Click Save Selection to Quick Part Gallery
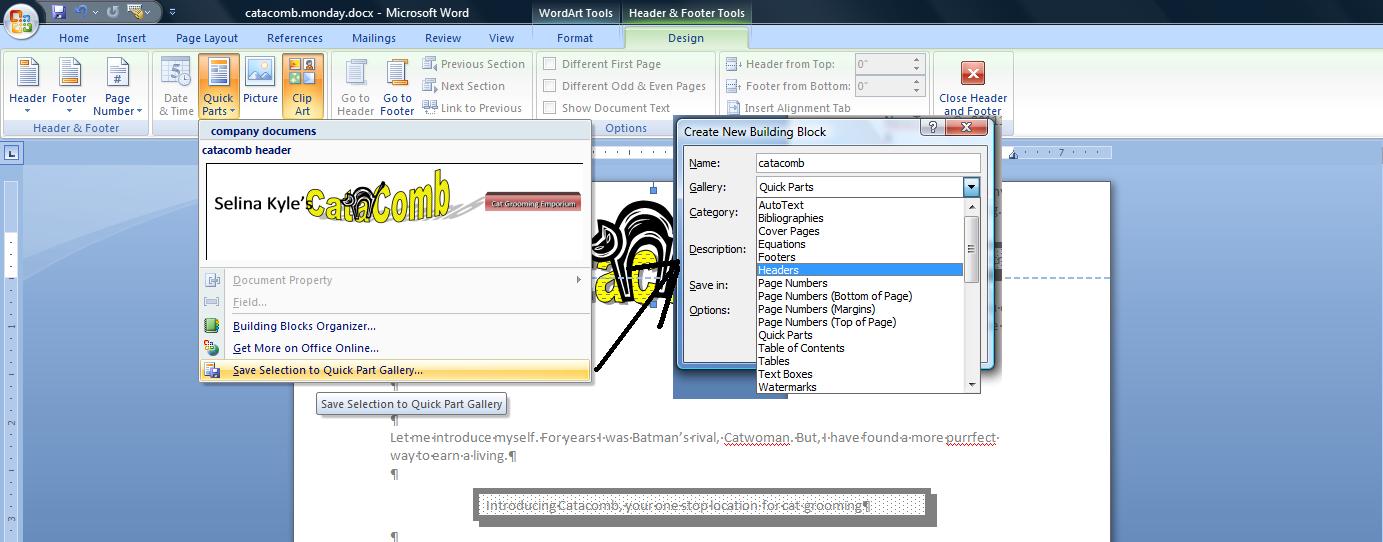Image resolution: width=1383 pixels, height=542 pixels. point(394,370)
